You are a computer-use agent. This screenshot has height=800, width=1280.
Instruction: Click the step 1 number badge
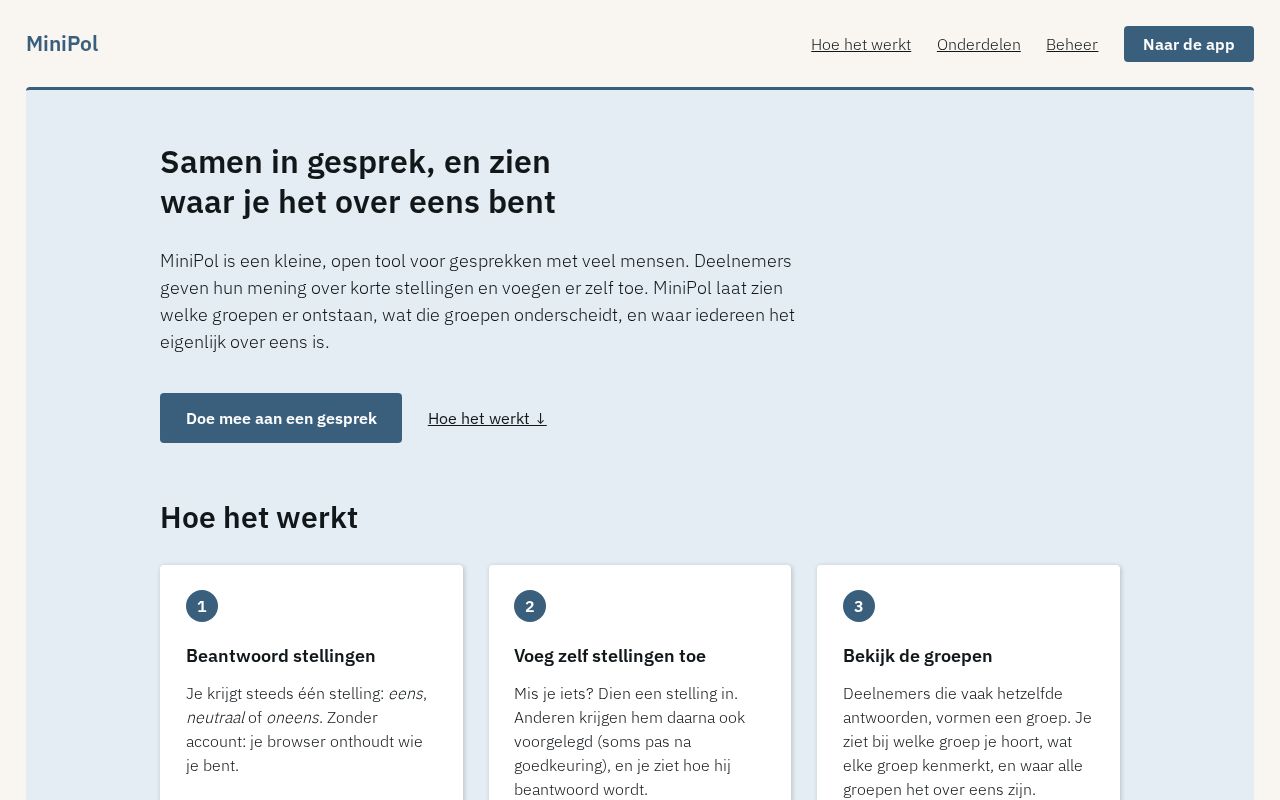click(202, 606)
